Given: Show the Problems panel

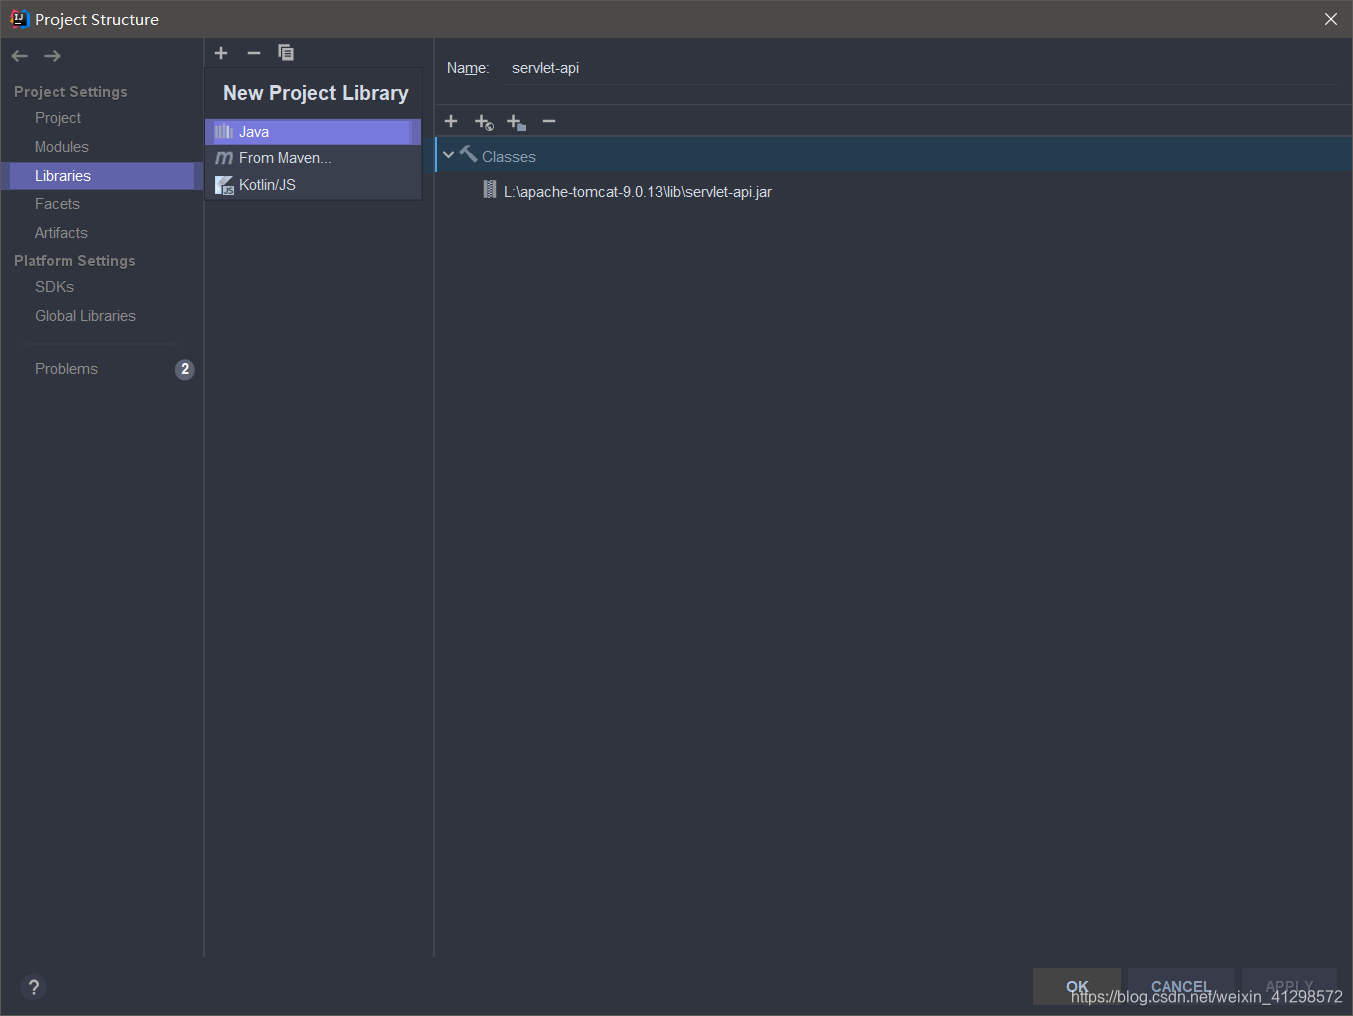Looking at the screenshot, I should 66,368.
